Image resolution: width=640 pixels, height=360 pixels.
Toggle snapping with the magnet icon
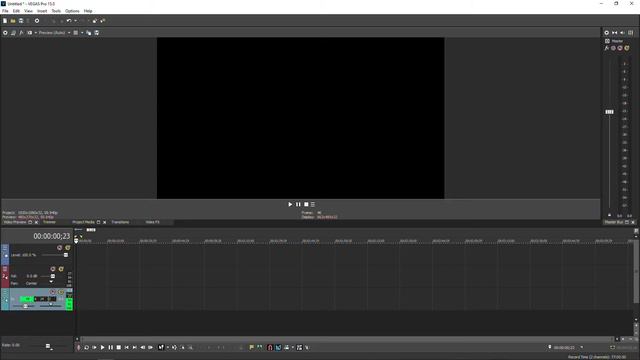[x=270, y=347]
